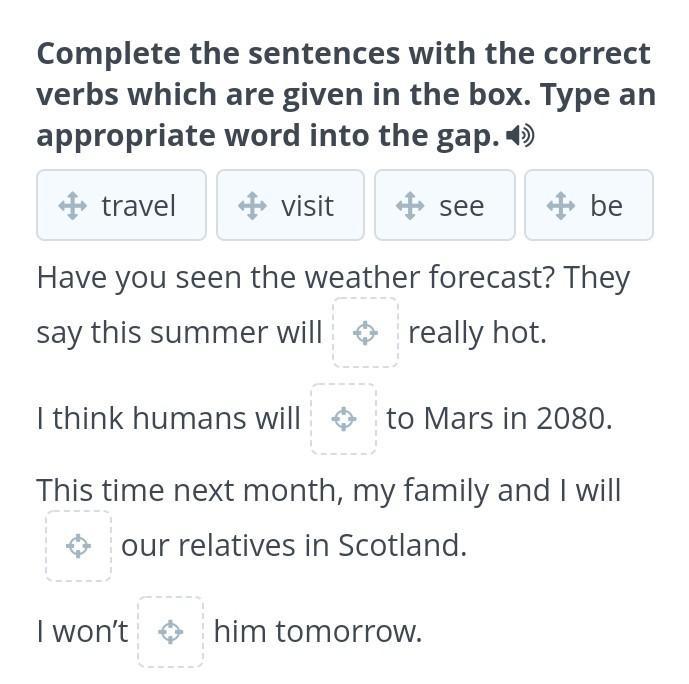Play the audio speaker icon
The width and height of the screenshot is (689, 684).
520,136
